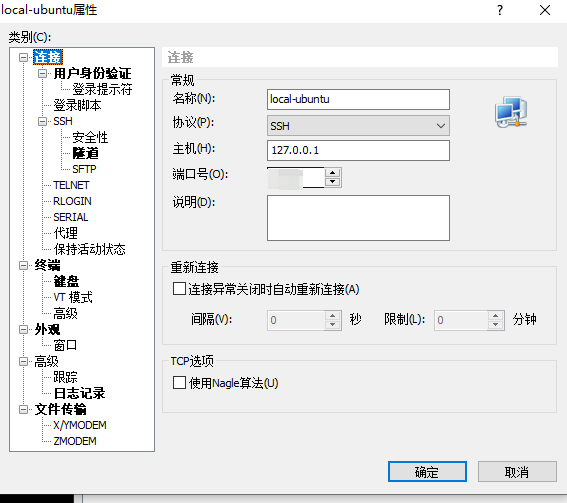Select 键盘 under 终端
This screenshot has height=503, width=567.
click(x=66, y=281)
